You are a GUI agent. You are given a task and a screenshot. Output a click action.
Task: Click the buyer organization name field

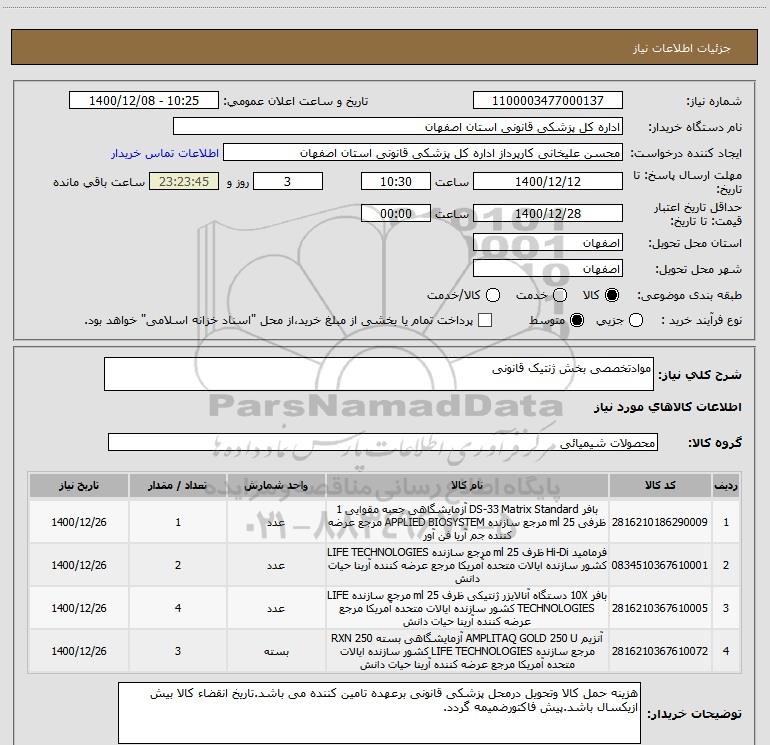(x=398, y=126)
